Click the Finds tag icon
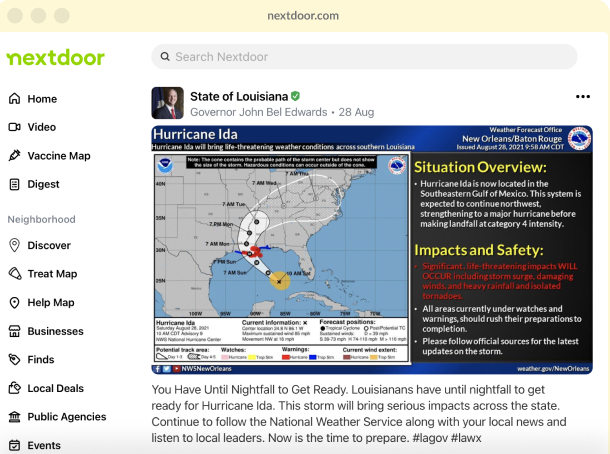 point(14,359)
